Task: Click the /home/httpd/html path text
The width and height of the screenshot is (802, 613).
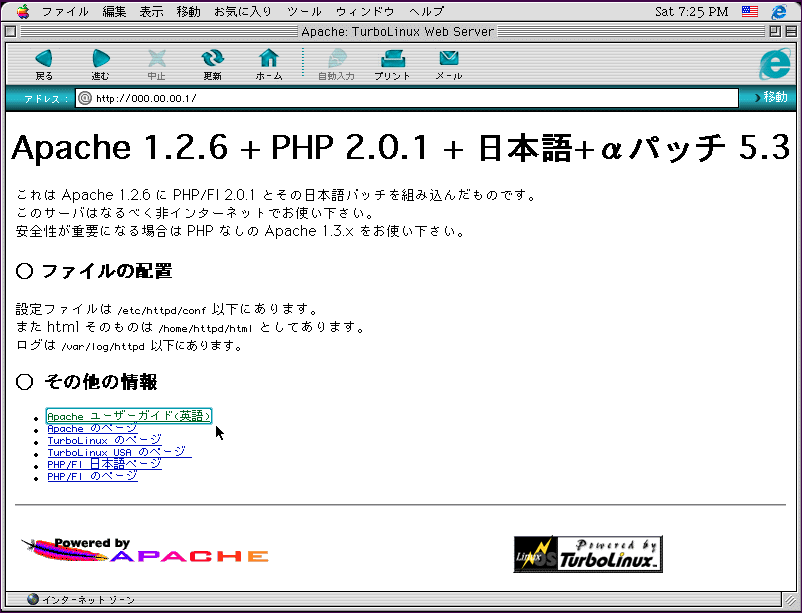Action: [206, 329]
